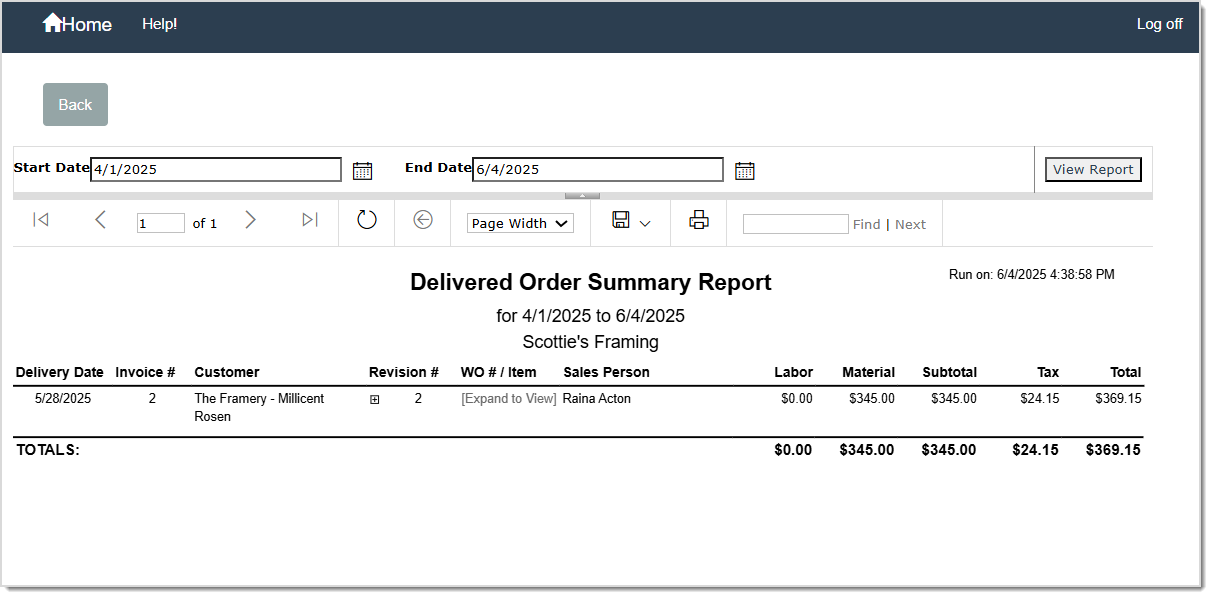Open the End Date calendar picker
This screenshot has height=597, width=1211.
[x=744, y=169]
